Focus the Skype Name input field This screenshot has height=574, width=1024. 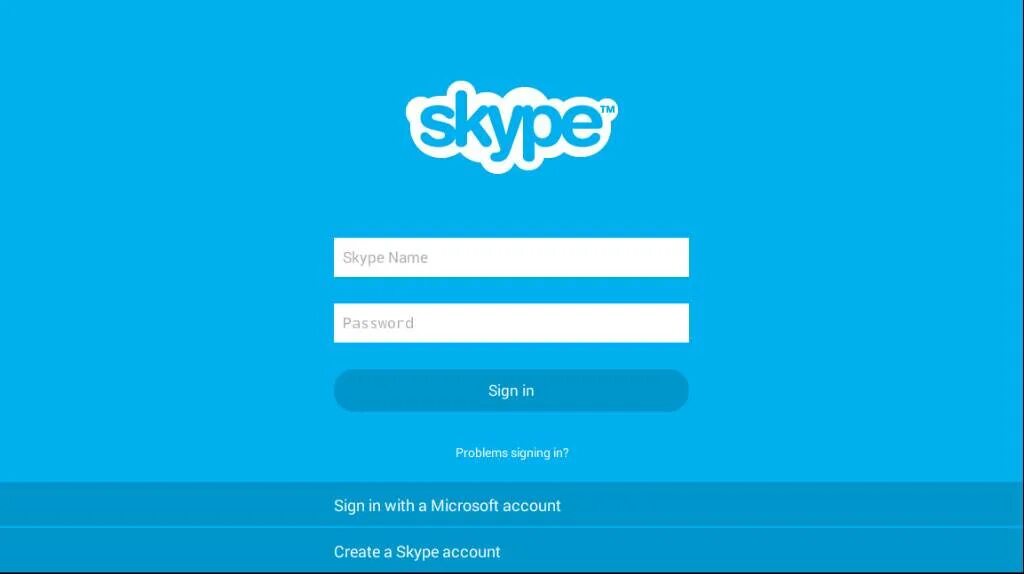pos(511,257)
